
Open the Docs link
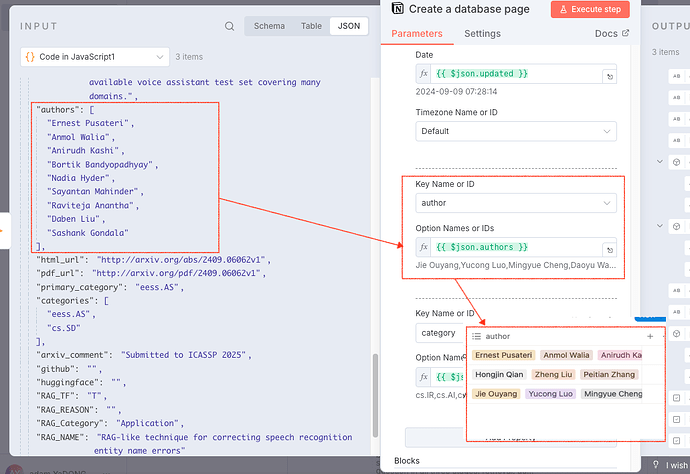click(612, 34)
